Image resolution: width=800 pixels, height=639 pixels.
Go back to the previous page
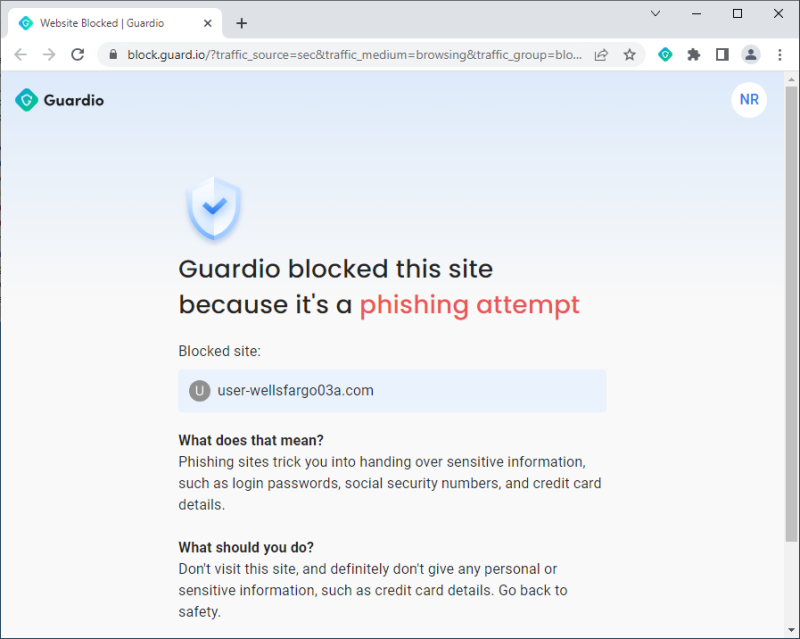pos(20,55)
